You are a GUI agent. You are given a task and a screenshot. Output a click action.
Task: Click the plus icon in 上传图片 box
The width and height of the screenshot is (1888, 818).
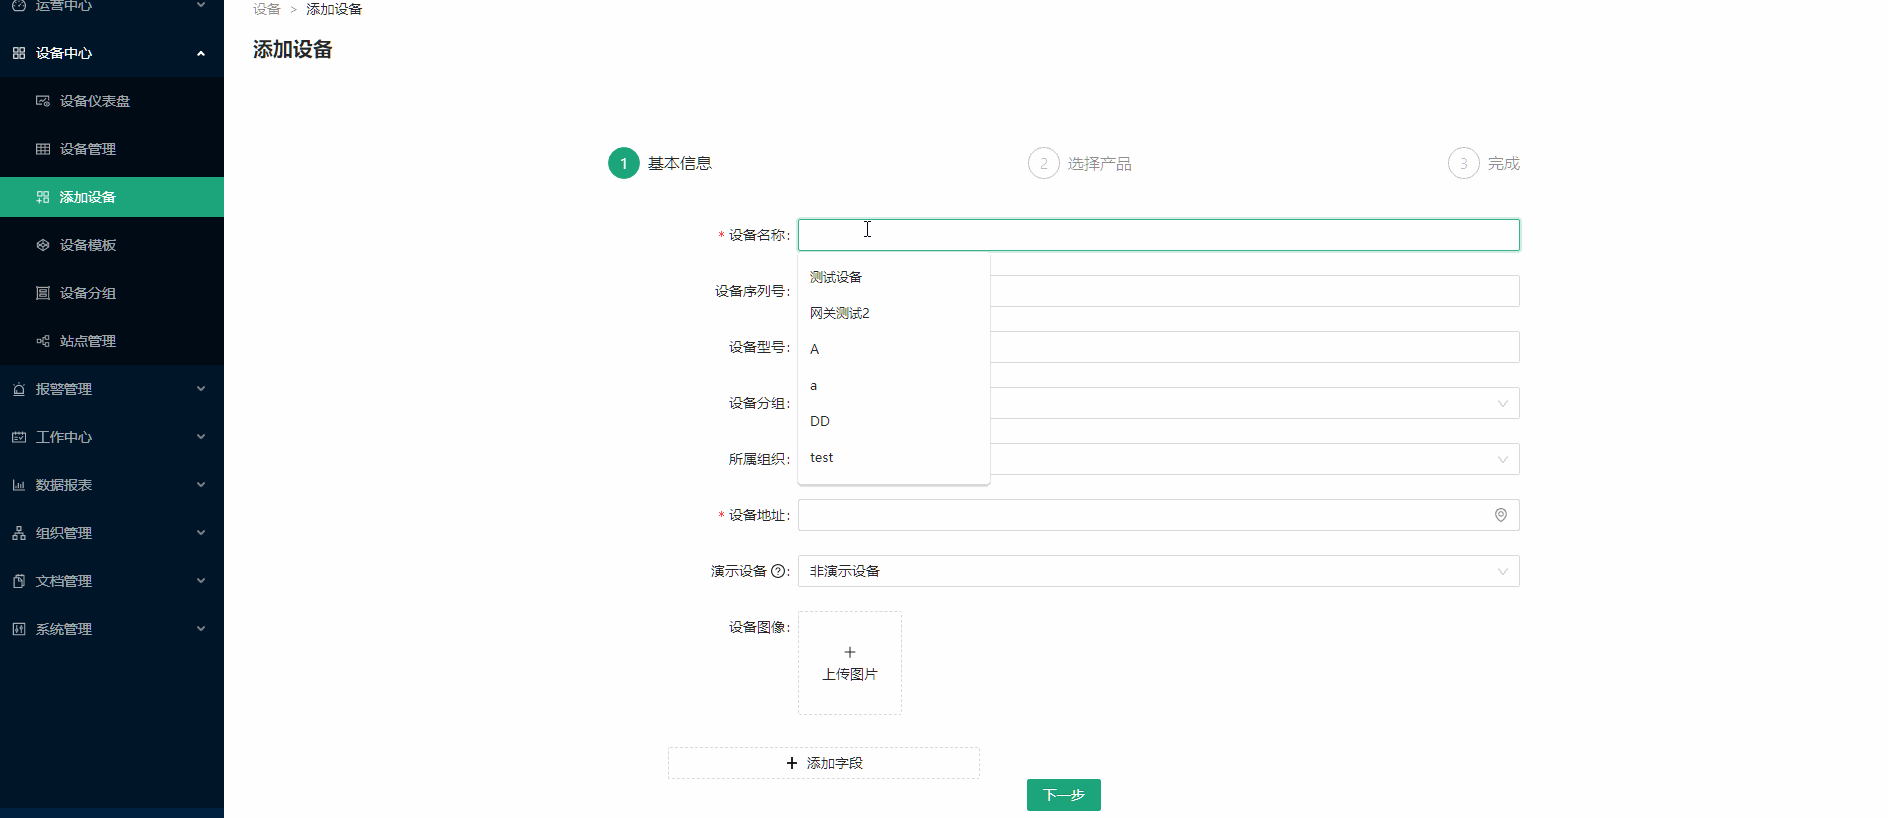point(850,652)
